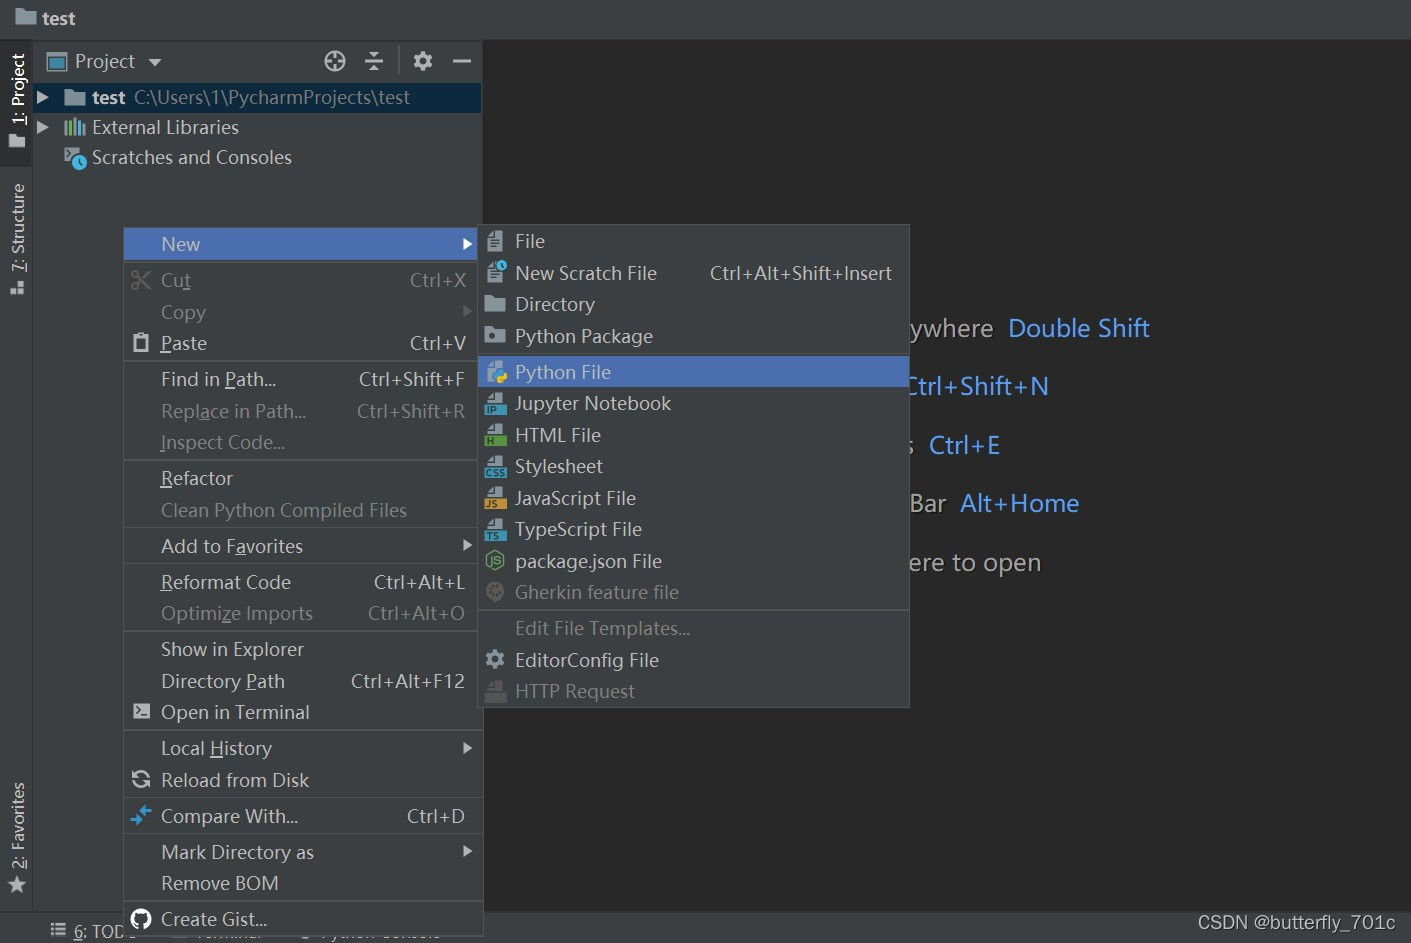Click Copy submenu arrow

(467, 311)
